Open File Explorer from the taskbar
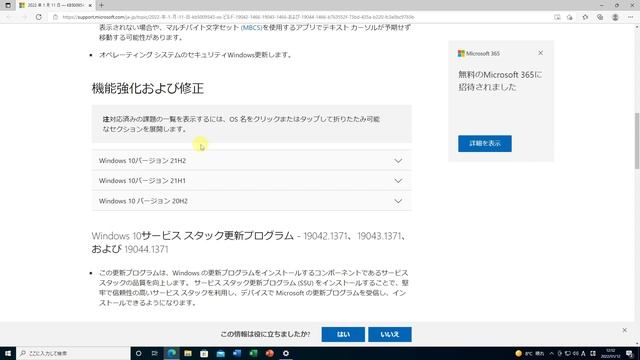Viewport: 640px width, 360px height. pos(188,353)
